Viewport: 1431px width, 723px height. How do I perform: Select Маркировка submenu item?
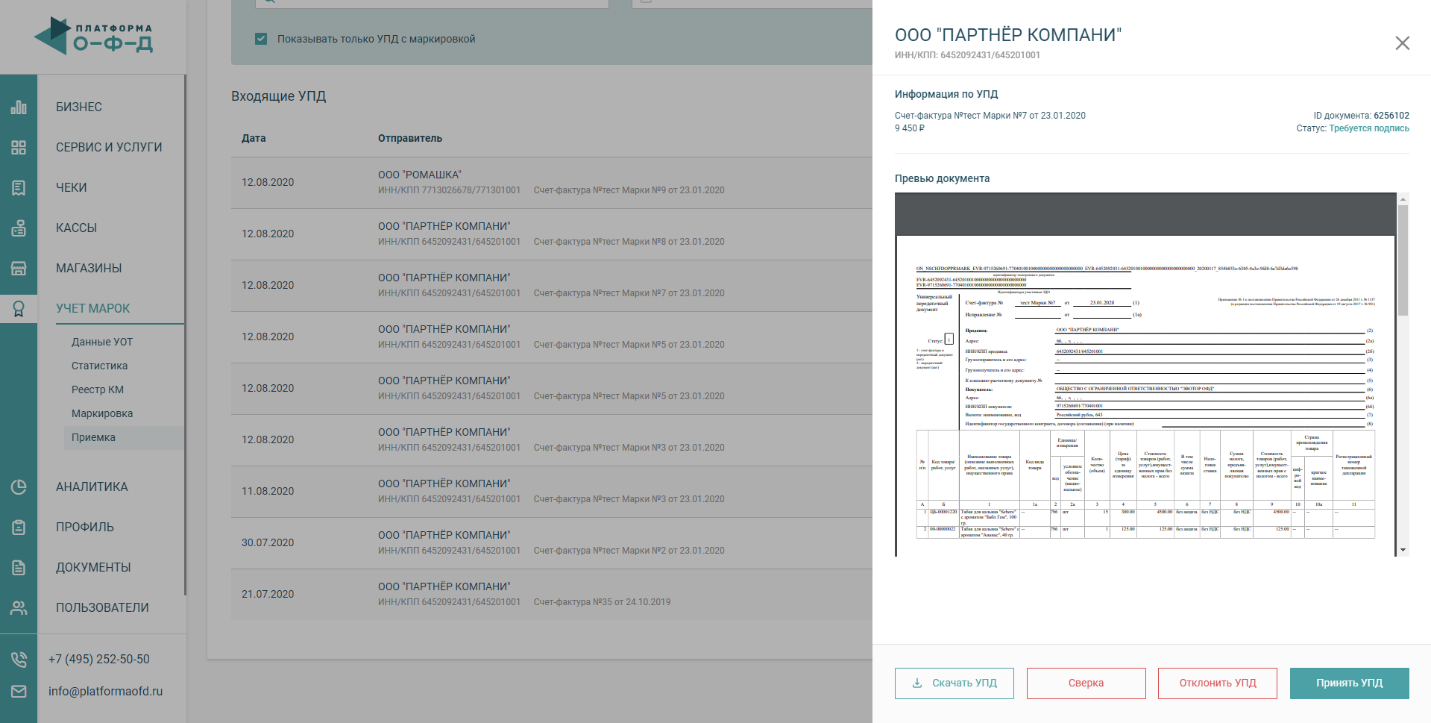[102, 413]
